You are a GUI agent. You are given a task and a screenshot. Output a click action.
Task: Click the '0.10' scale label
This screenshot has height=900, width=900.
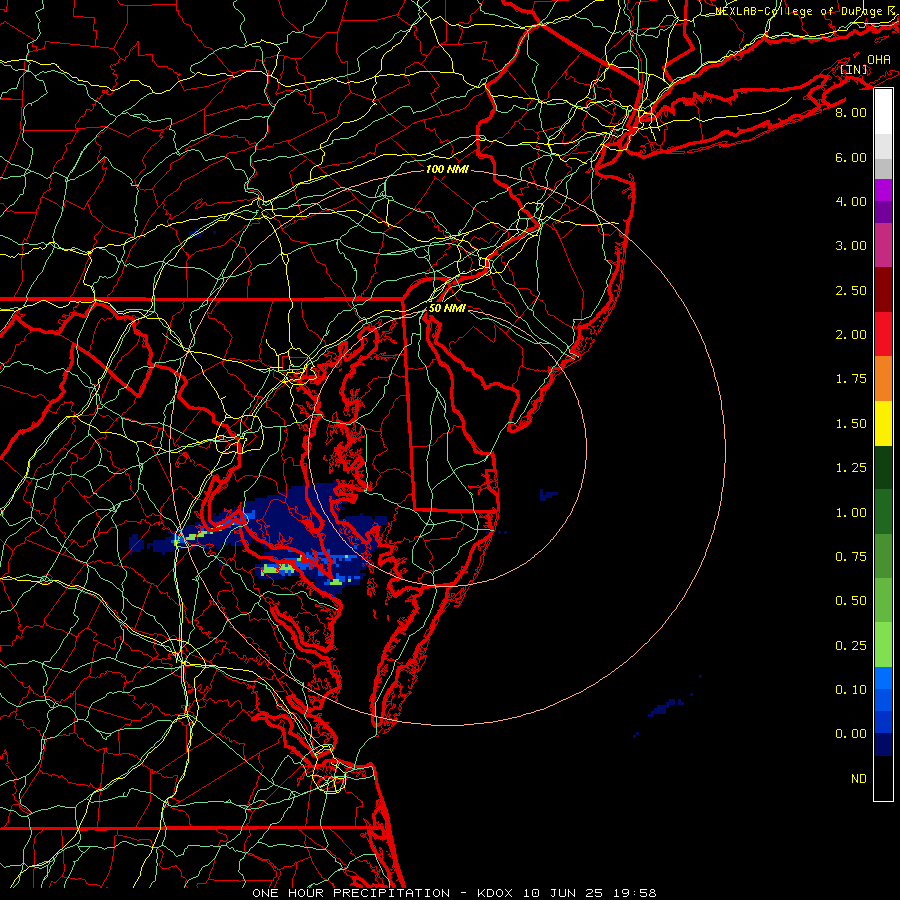click(851, 690)
